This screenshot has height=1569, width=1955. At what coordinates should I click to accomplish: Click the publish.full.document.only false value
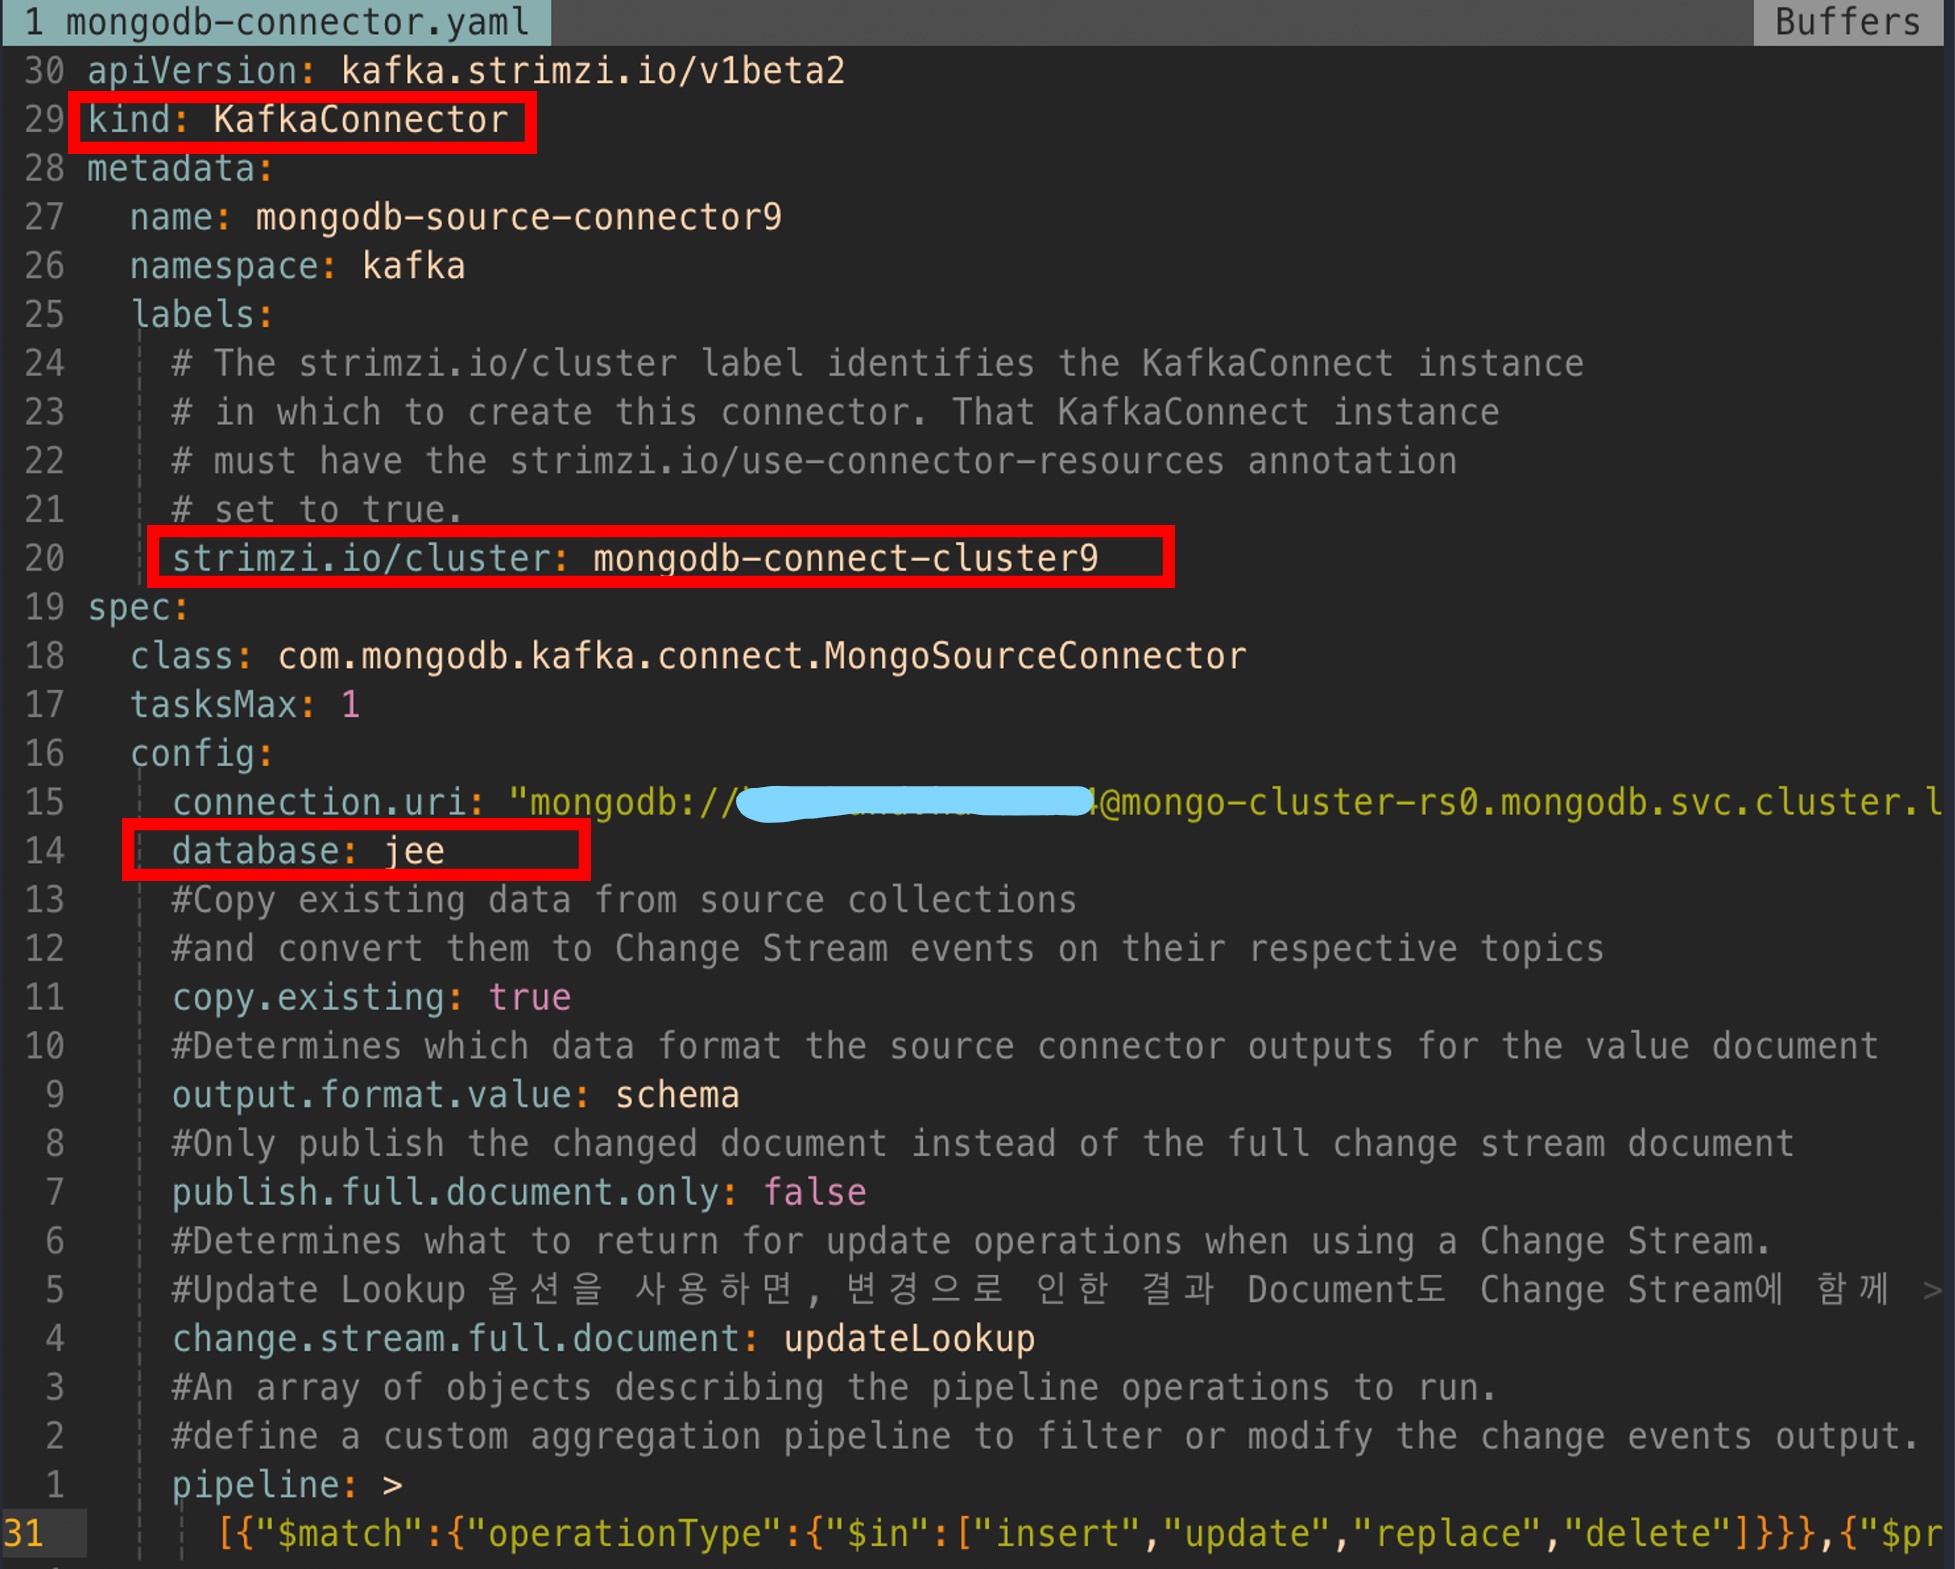[814, 1192]
